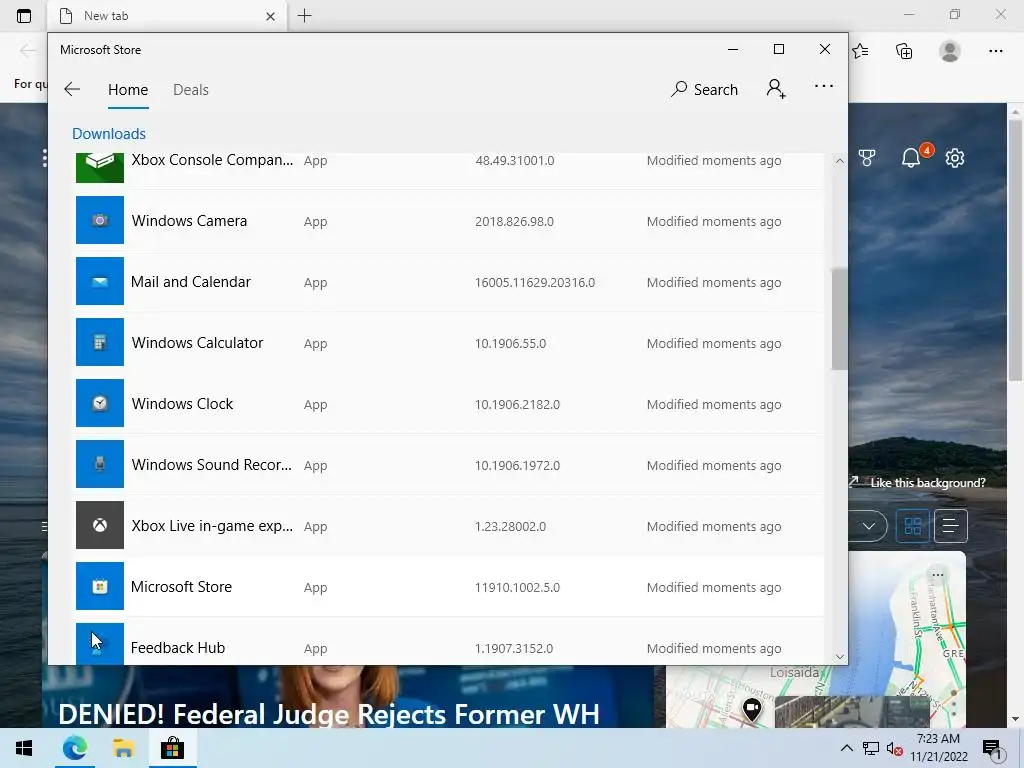
Task: Open the Edge profile avatar
Action: coord(950,51)
